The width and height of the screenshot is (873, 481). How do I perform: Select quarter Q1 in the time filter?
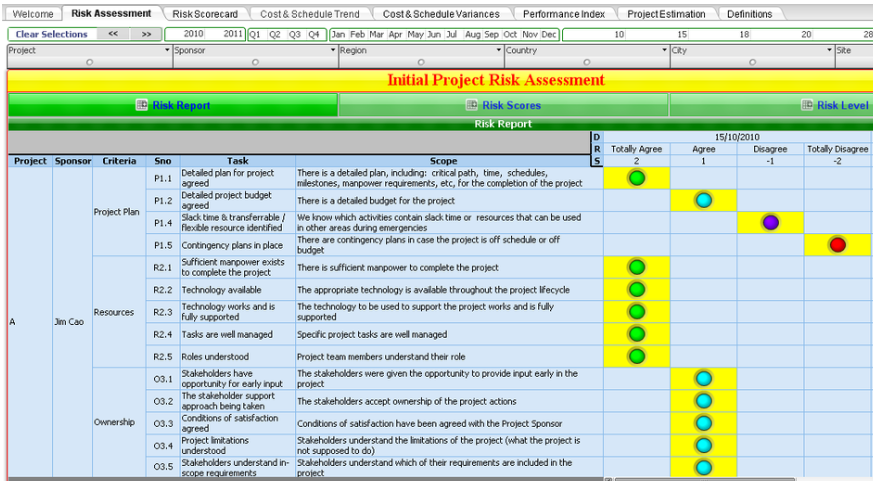click(255, 34)
